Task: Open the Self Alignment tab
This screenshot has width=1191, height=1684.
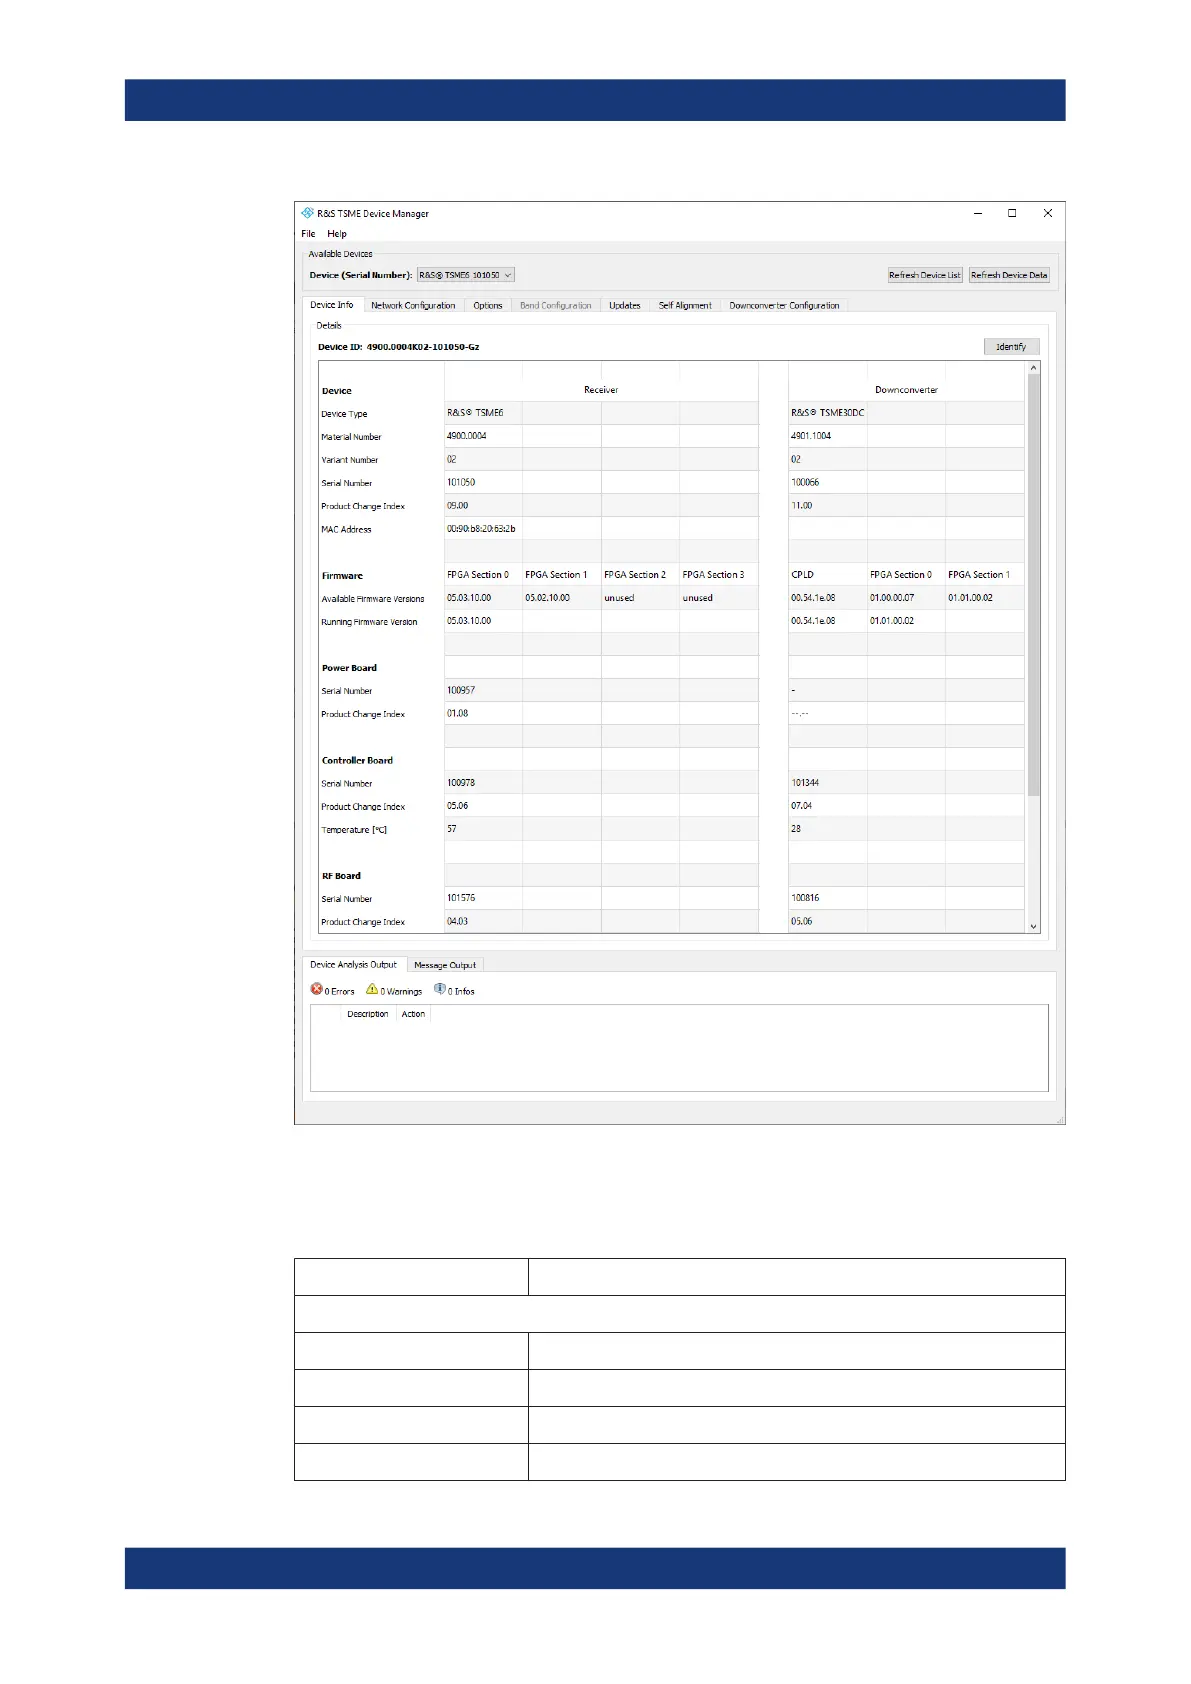Action: click(x=685, y=306)
